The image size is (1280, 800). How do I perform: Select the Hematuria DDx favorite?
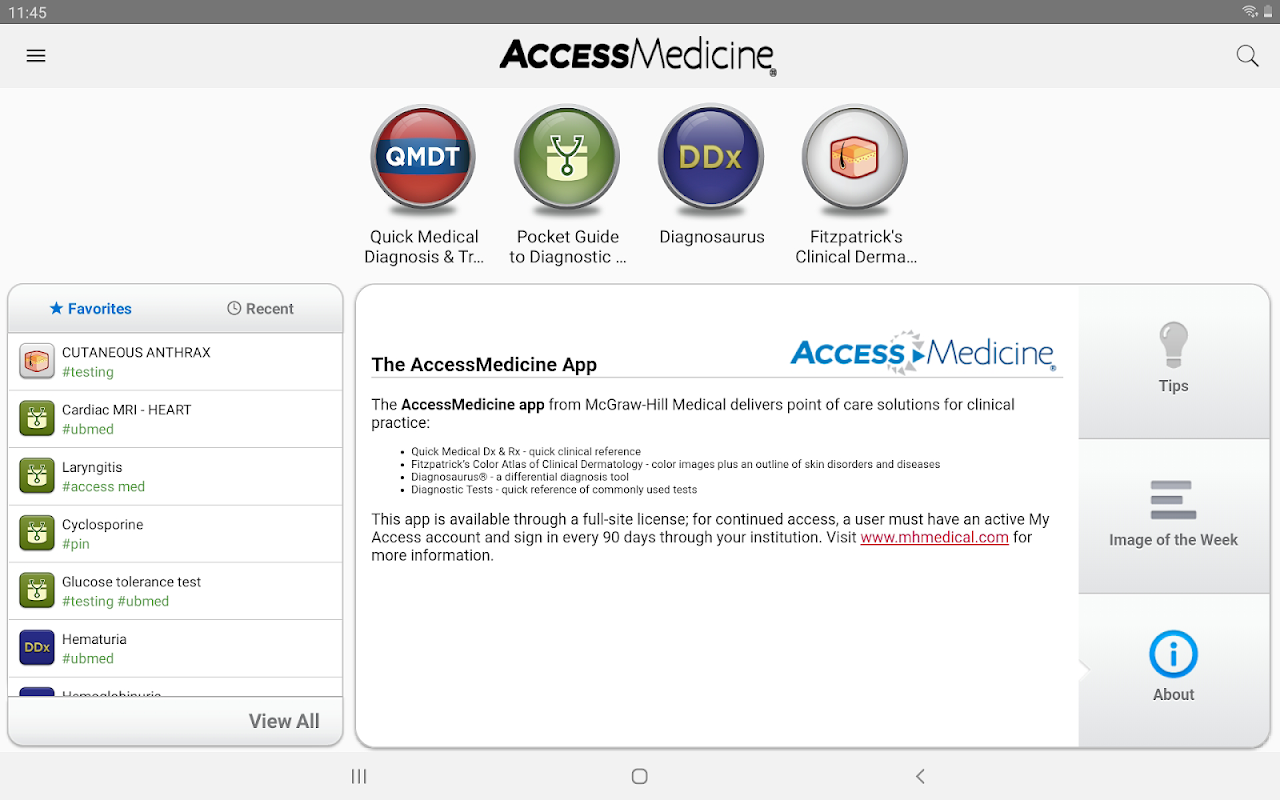click(x=175, y=648)
